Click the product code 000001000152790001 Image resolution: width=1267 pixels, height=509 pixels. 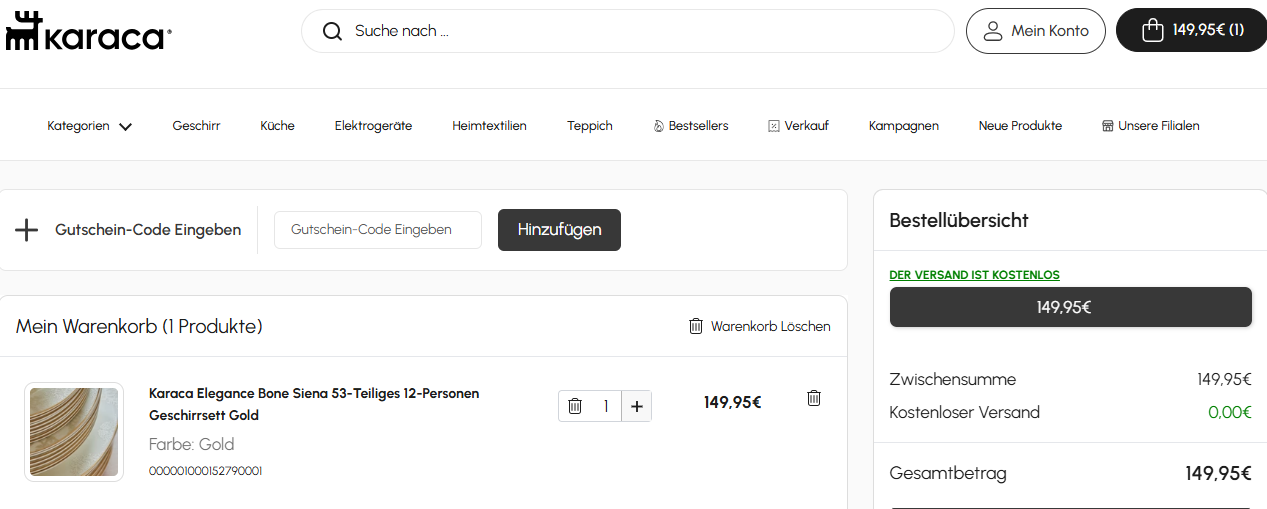[206, 471]
